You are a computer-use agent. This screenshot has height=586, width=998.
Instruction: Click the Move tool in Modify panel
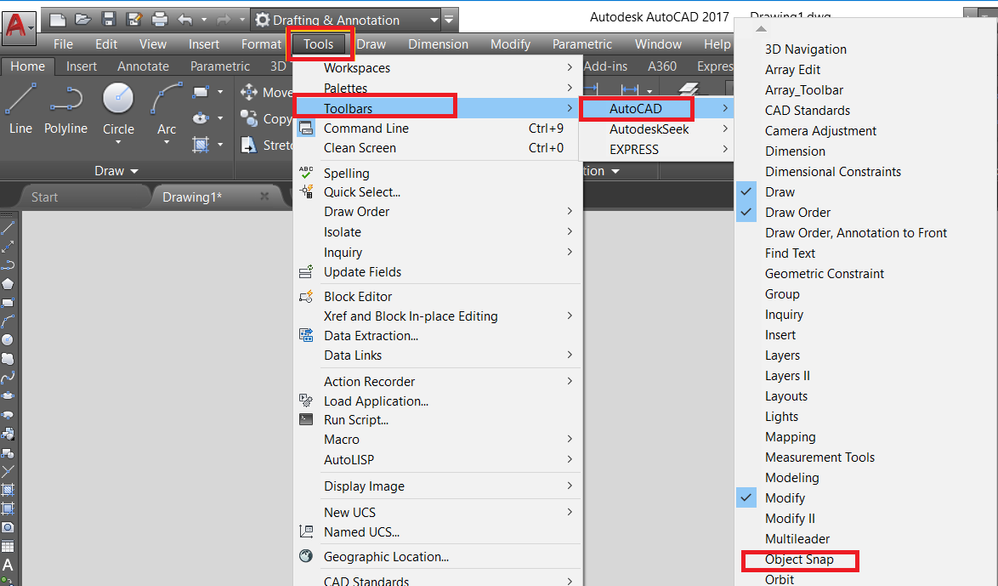[x=266, y=92]
